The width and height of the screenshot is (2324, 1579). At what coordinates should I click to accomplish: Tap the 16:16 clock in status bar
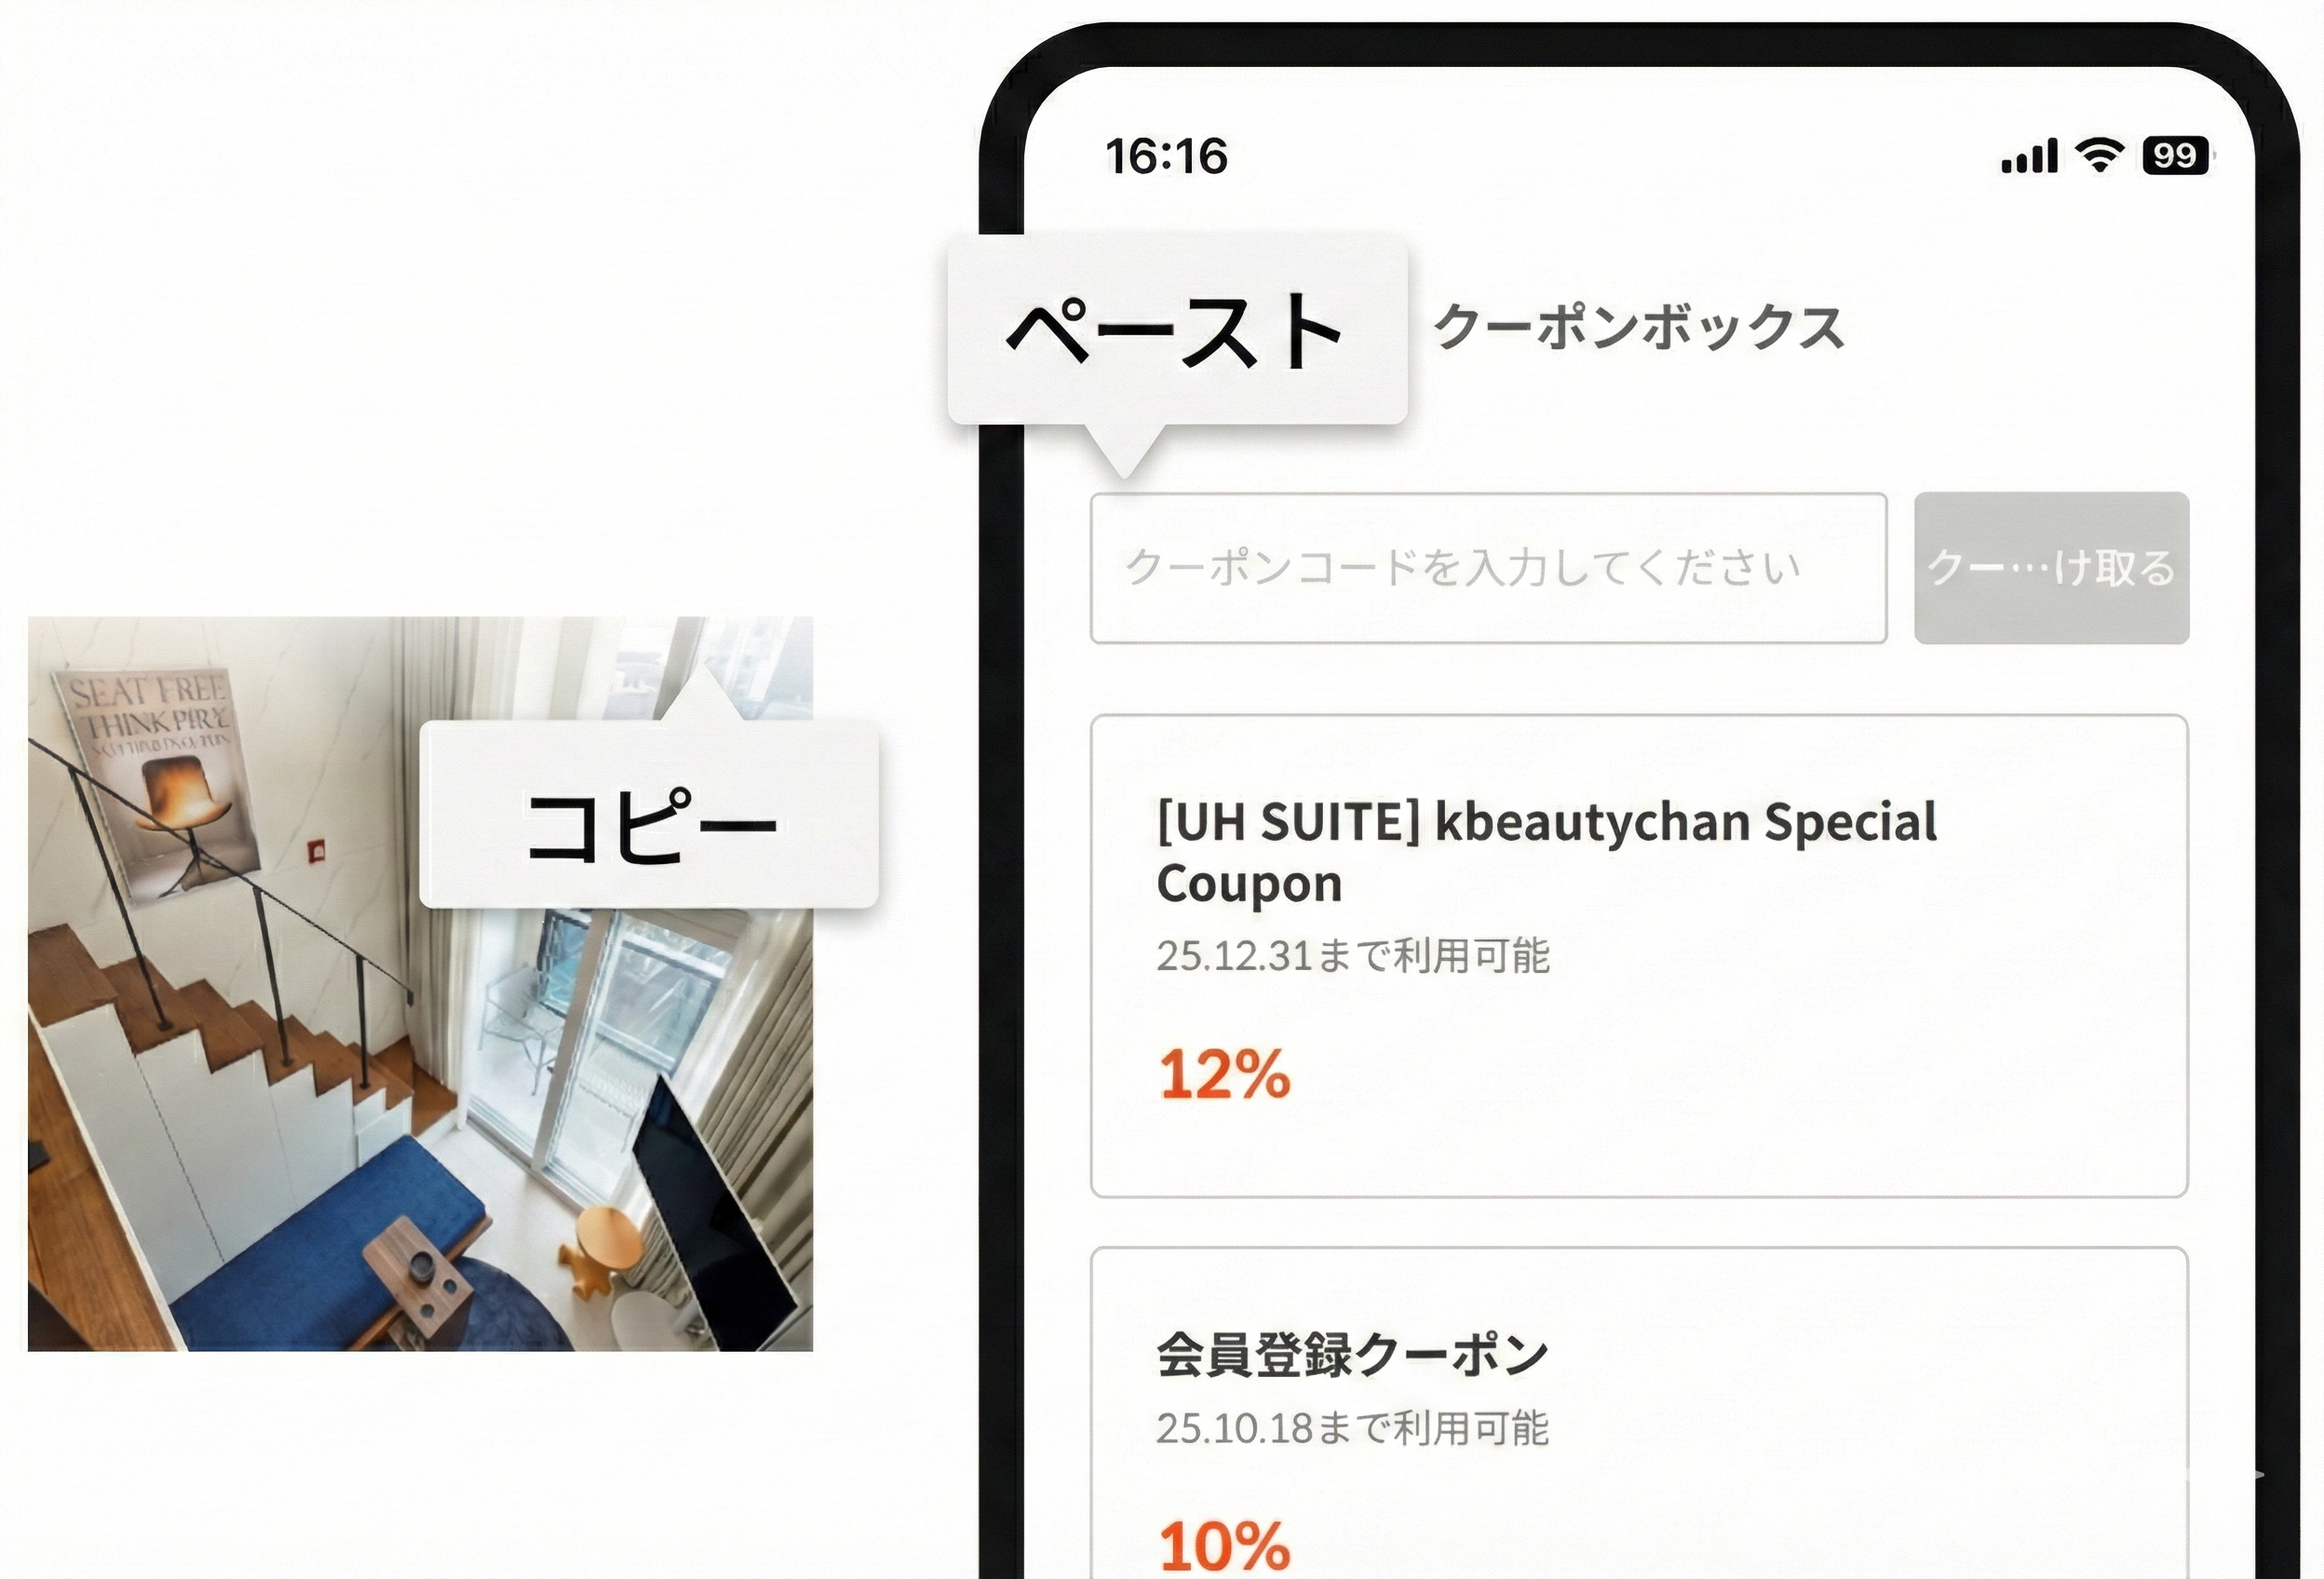point(1166,157)
